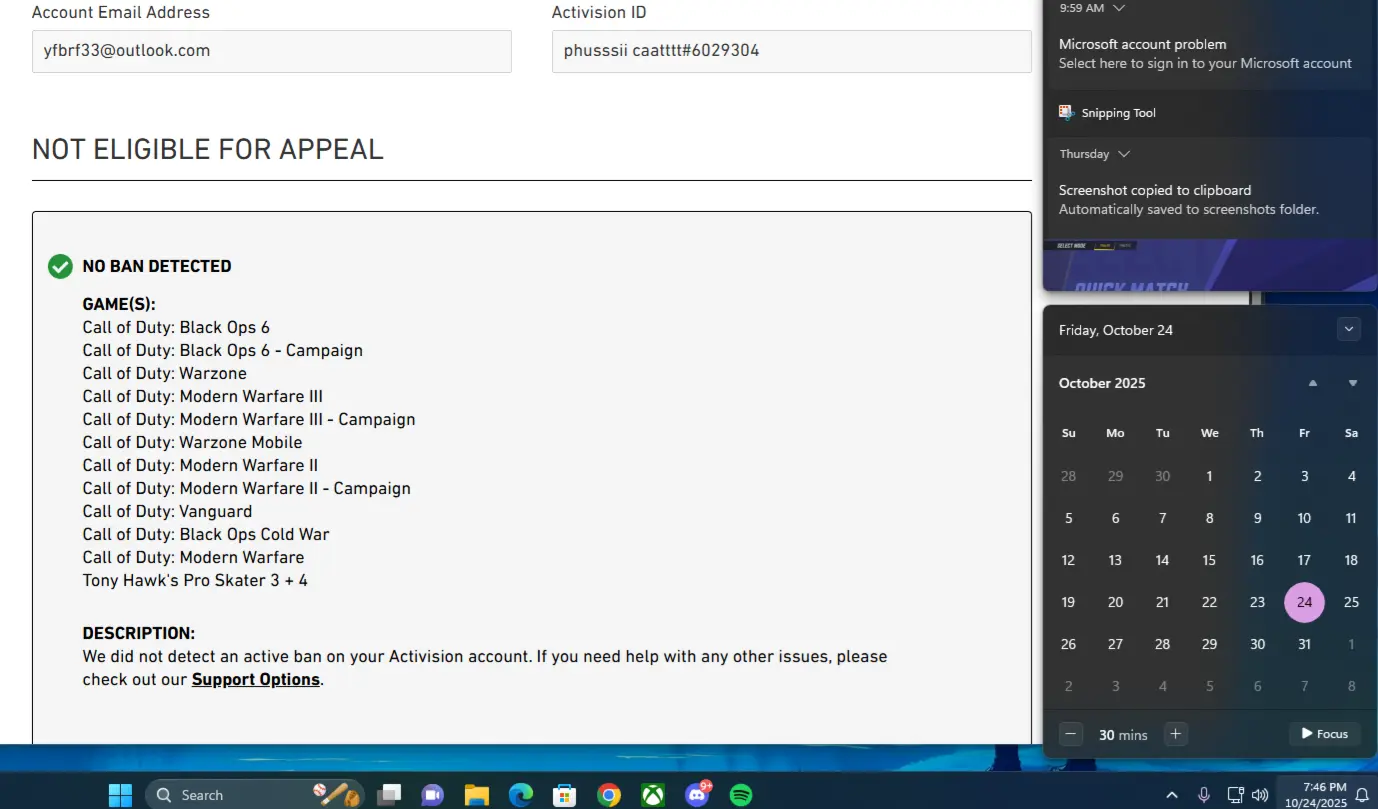Click the NOT ELIGIBLE FOR APPEAL heading
Viewport: 1378px width, 809px height.
[x=208, y=149]
